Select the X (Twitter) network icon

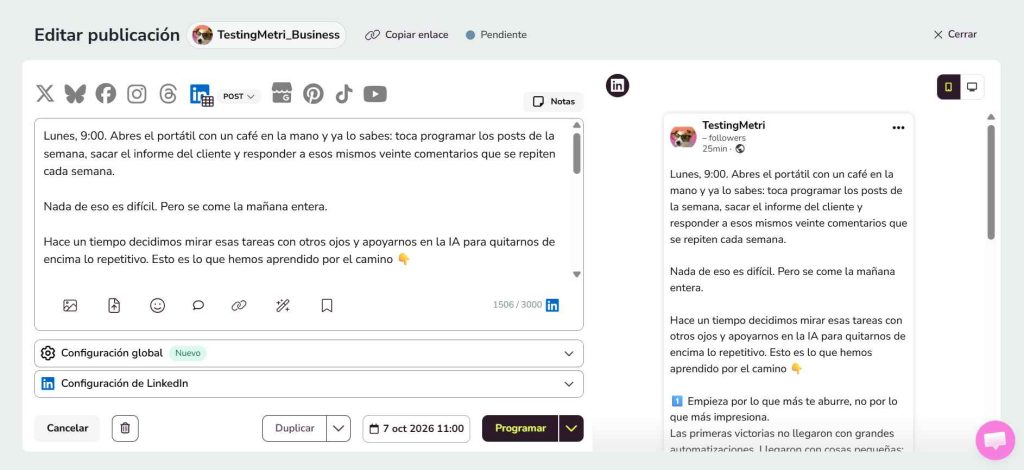(45, 94)
